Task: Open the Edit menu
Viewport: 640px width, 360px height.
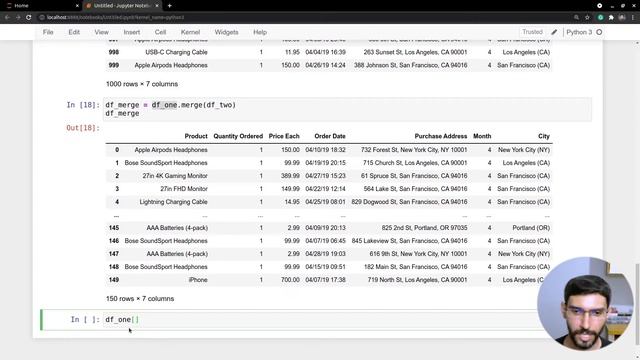Action: coord(74,32)
